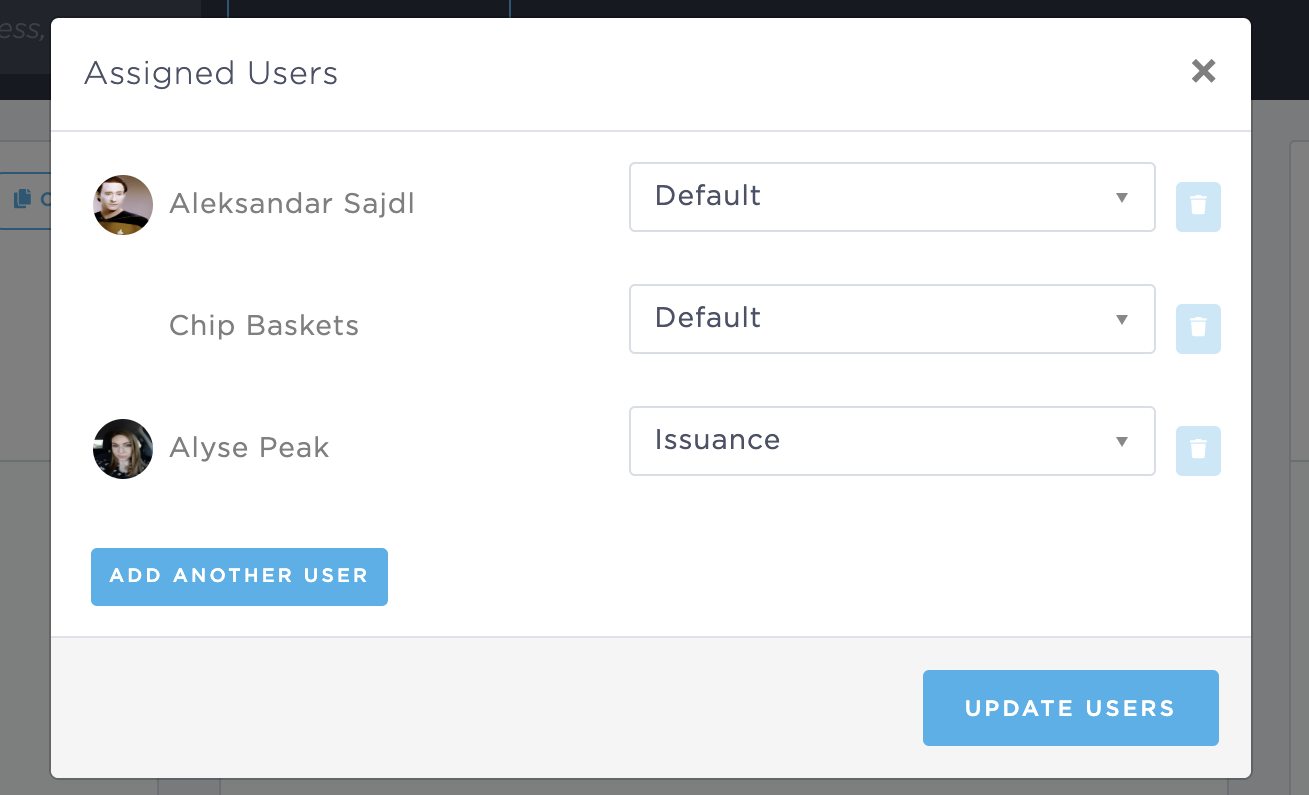Remove Chip Baskets using trash icon
This screenshot has height=795, width=1309.
1198,328
